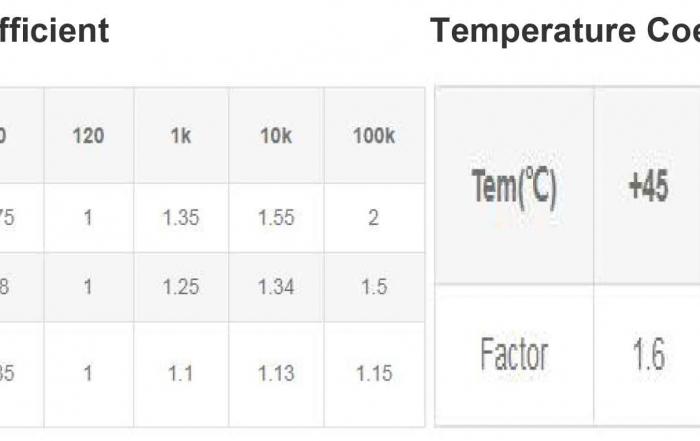
Task: Click the 10k column header
Action: point(276,136)
